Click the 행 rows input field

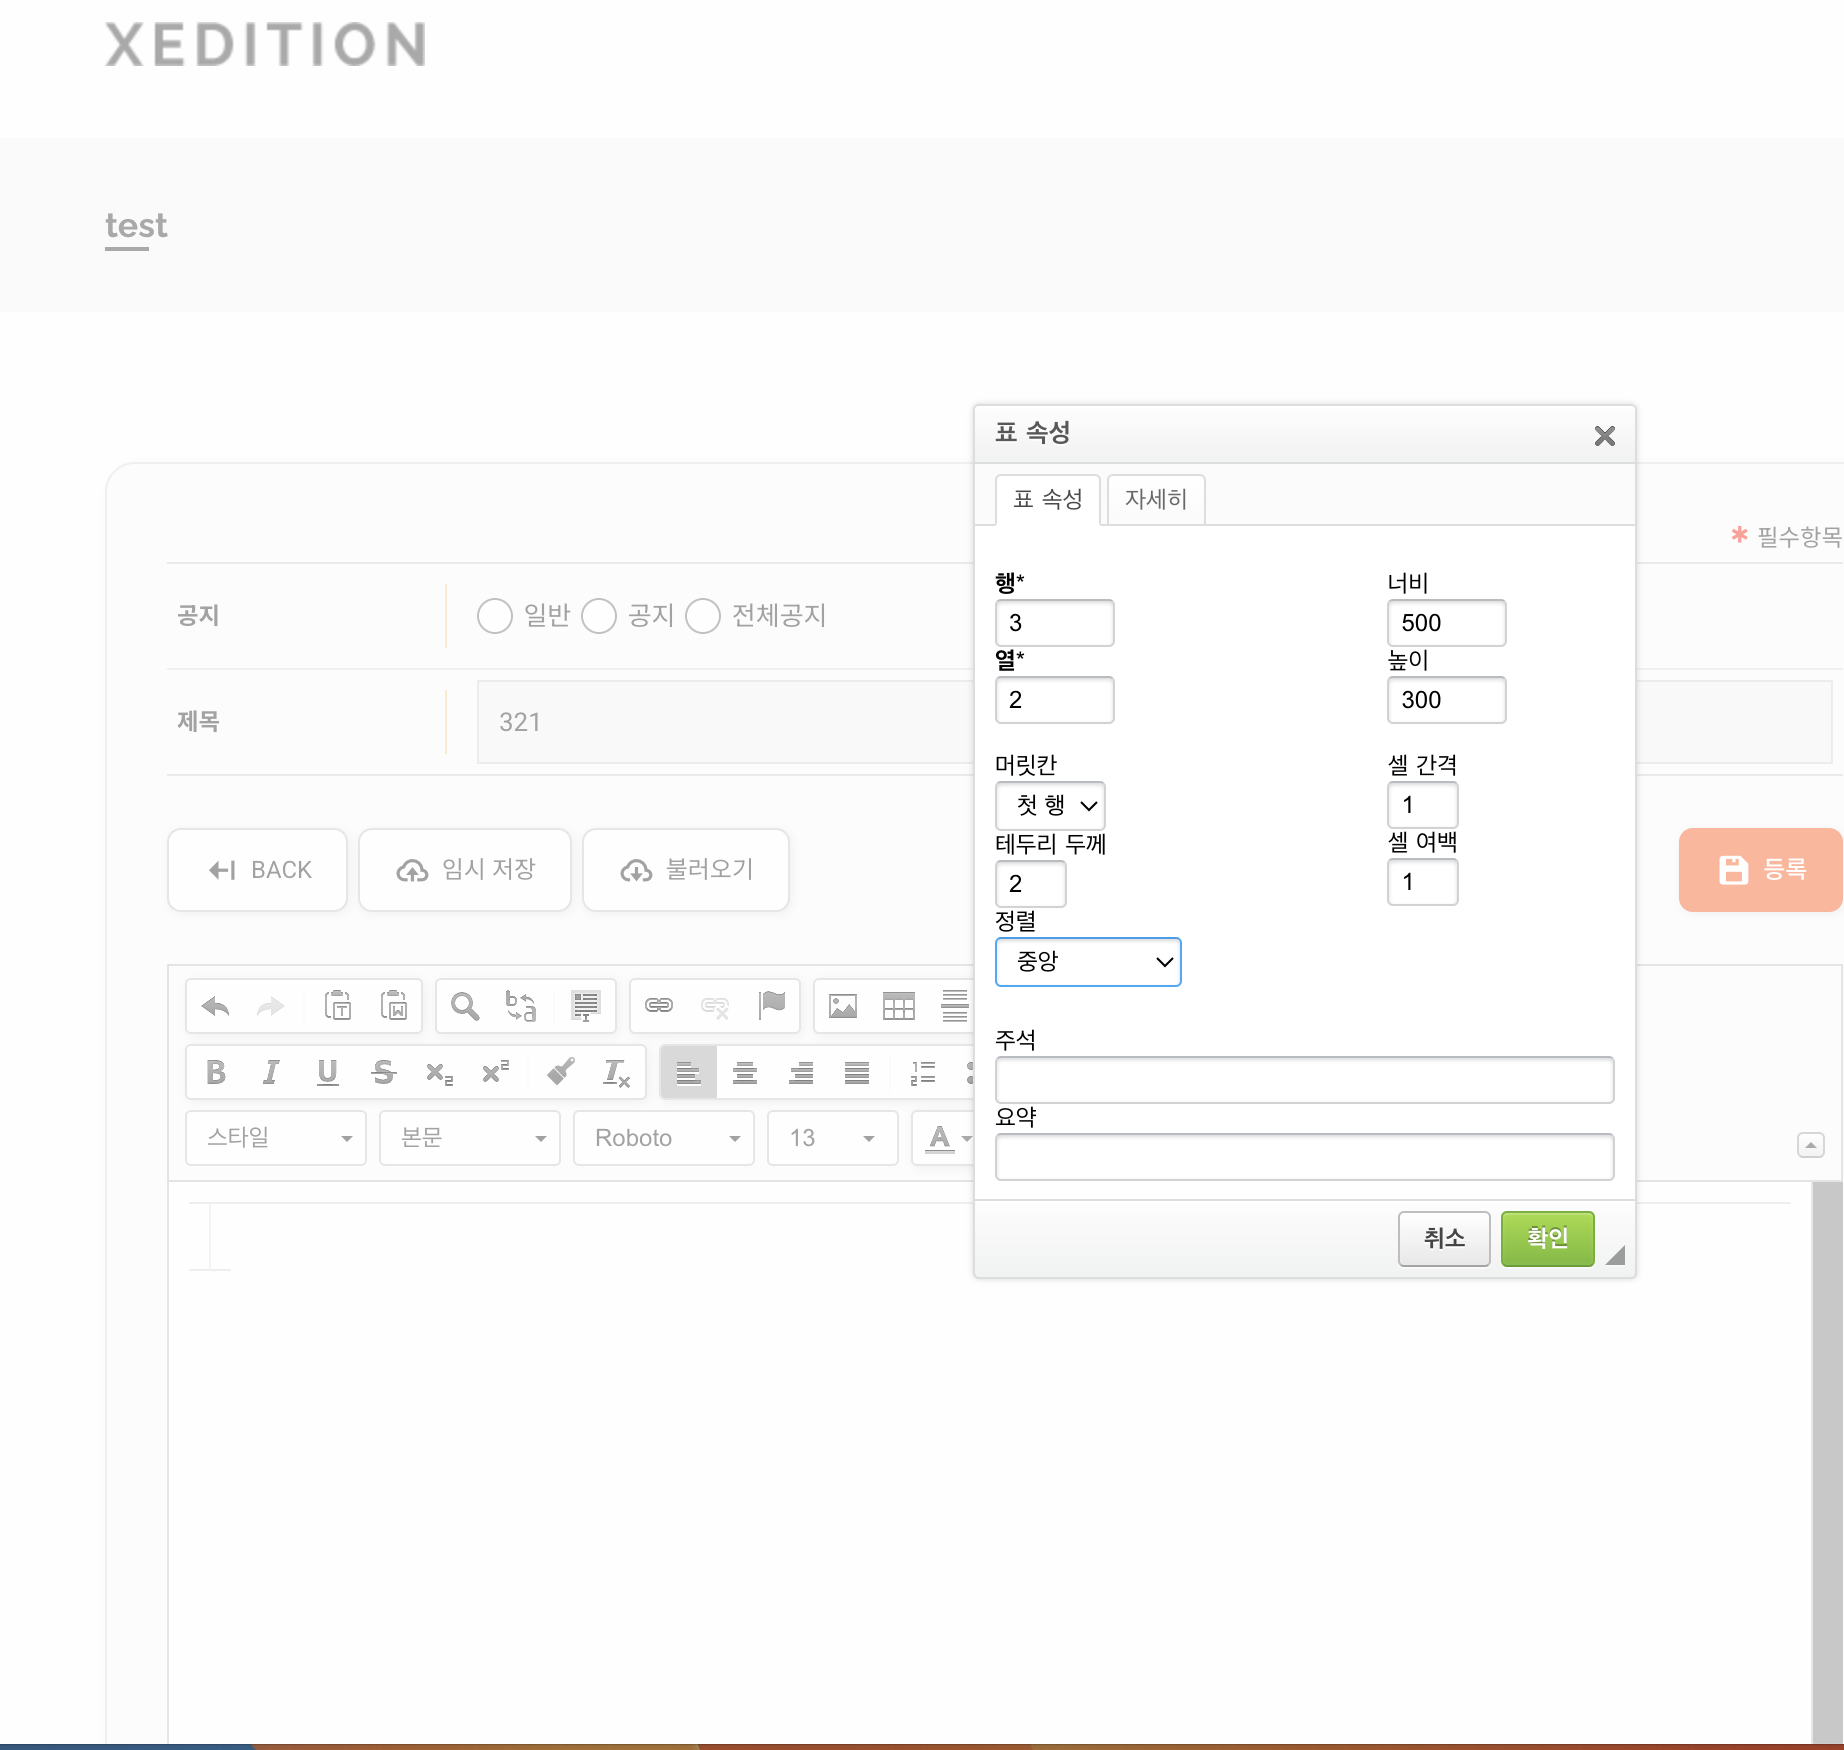(x=1055, y=623)
